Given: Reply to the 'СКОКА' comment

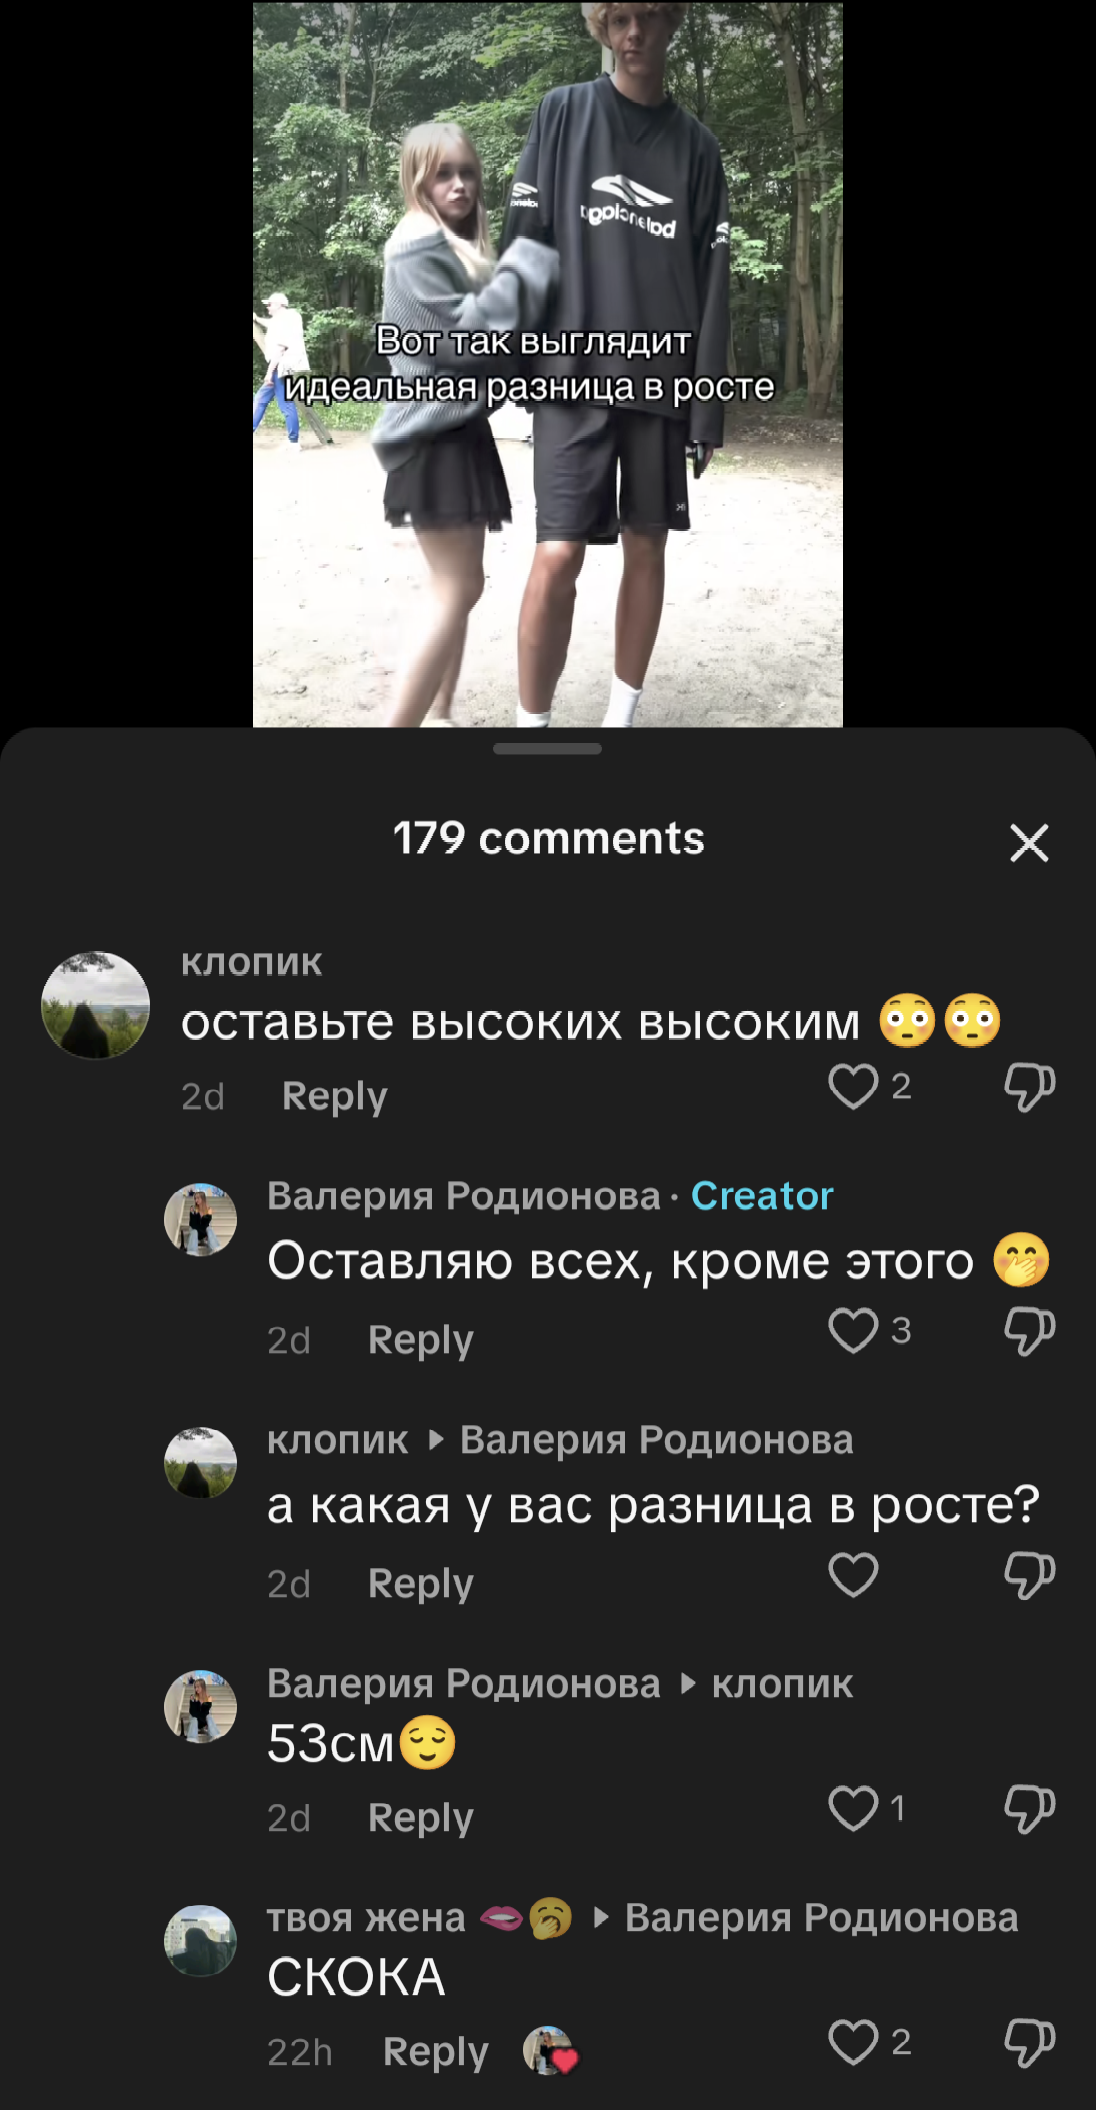Looking at the screenshot, I should pyautogui.click(x=435, y=2052).
